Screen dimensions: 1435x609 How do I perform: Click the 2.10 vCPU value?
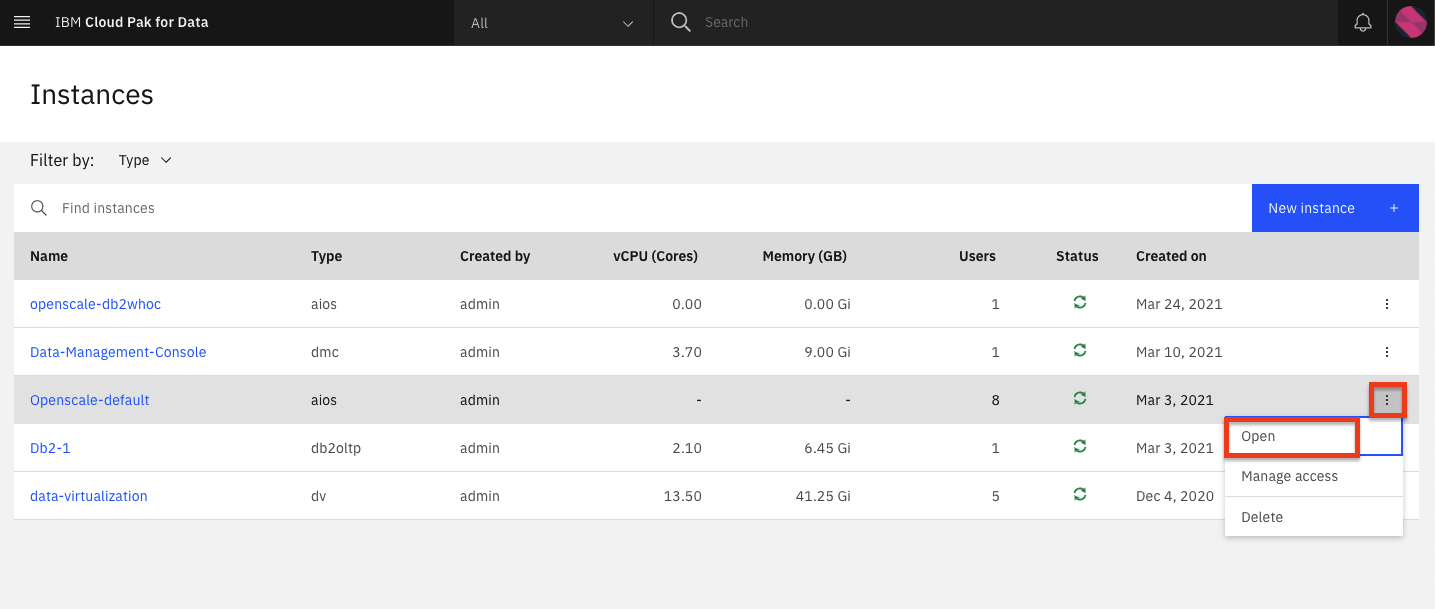687,448
